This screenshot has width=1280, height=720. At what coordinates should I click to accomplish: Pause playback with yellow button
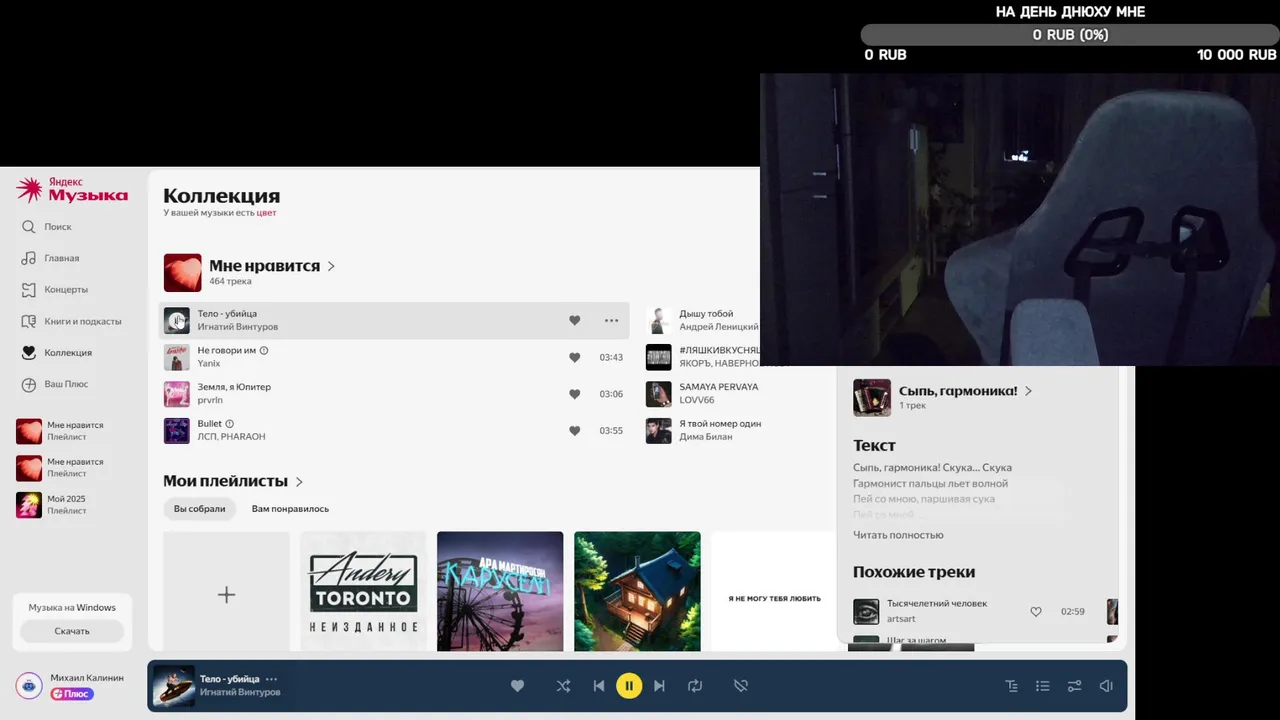click(629, 686)
